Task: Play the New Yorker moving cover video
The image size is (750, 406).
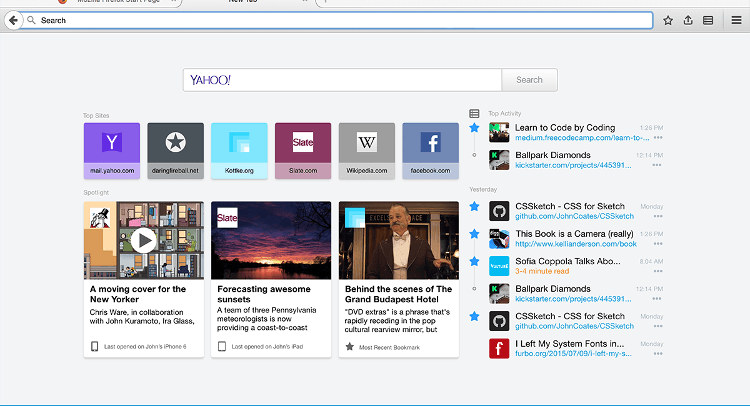Action: click(x=144, y=240)
